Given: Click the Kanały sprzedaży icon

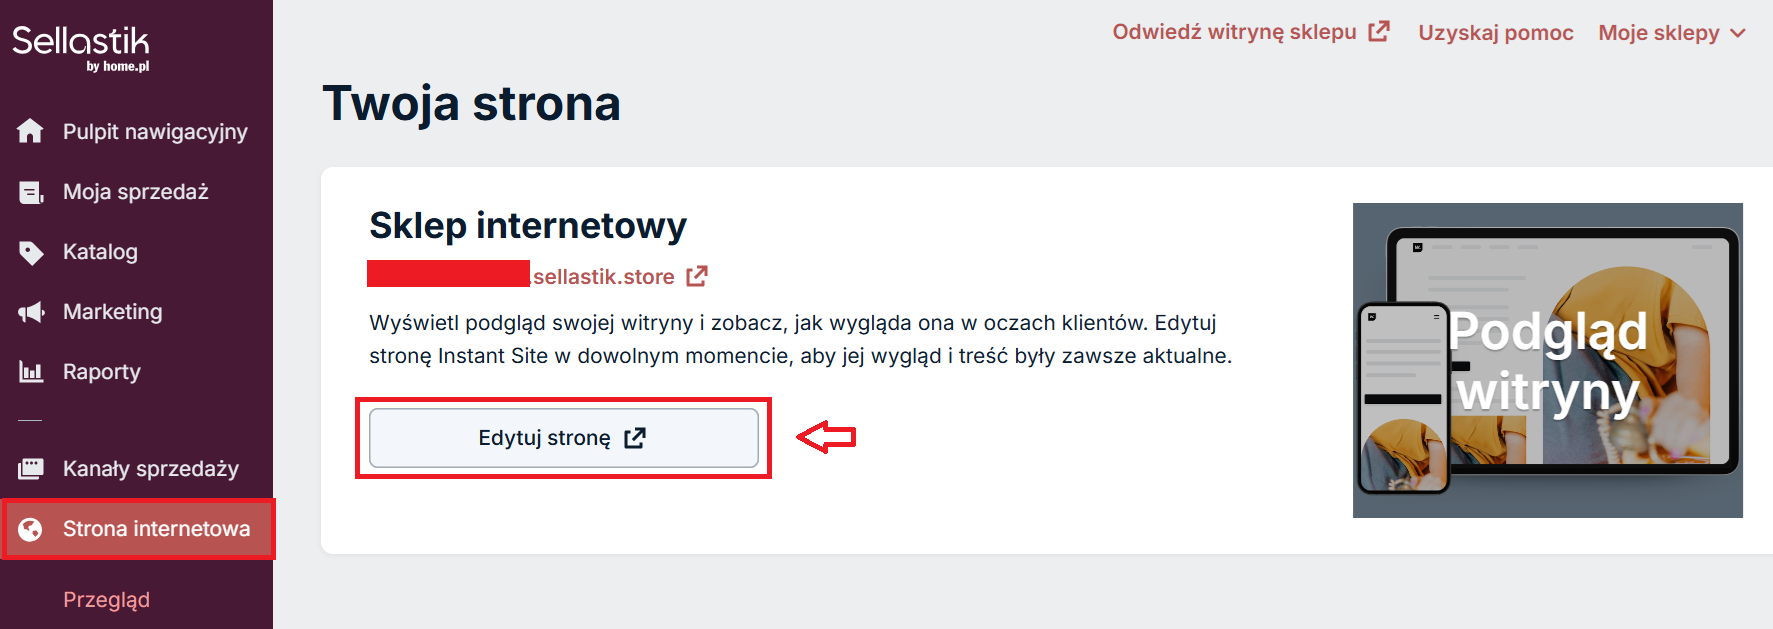Looking at the screenshot, I should pos(31,468).
